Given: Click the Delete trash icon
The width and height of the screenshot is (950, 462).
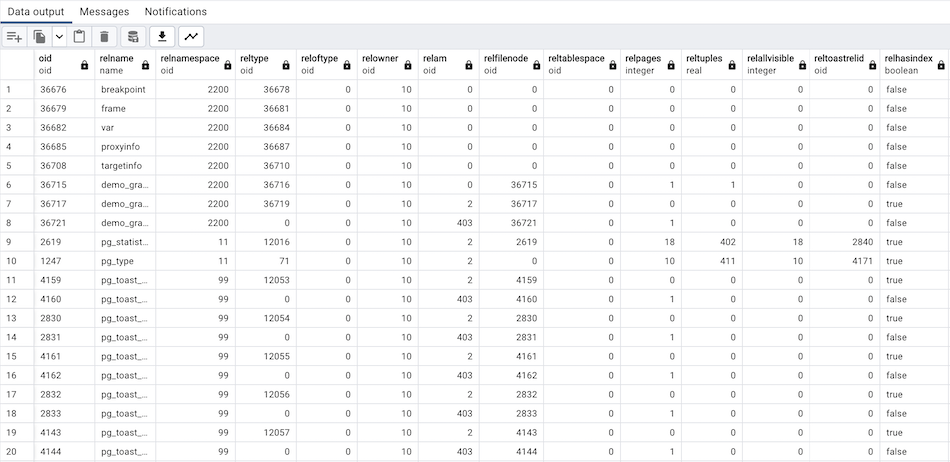Looking at the screenshot, I should coord(104,37).
